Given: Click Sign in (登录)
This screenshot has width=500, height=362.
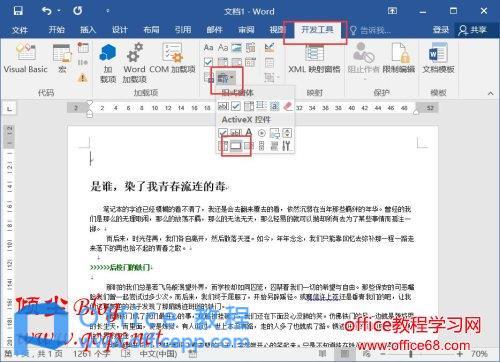Looking at the screenshot, I should 441,30.
